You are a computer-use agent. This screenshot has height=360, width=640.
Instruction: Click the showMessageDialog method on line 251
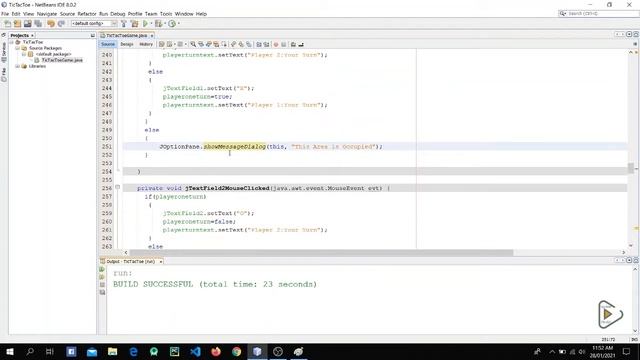(x=235, y=147)
